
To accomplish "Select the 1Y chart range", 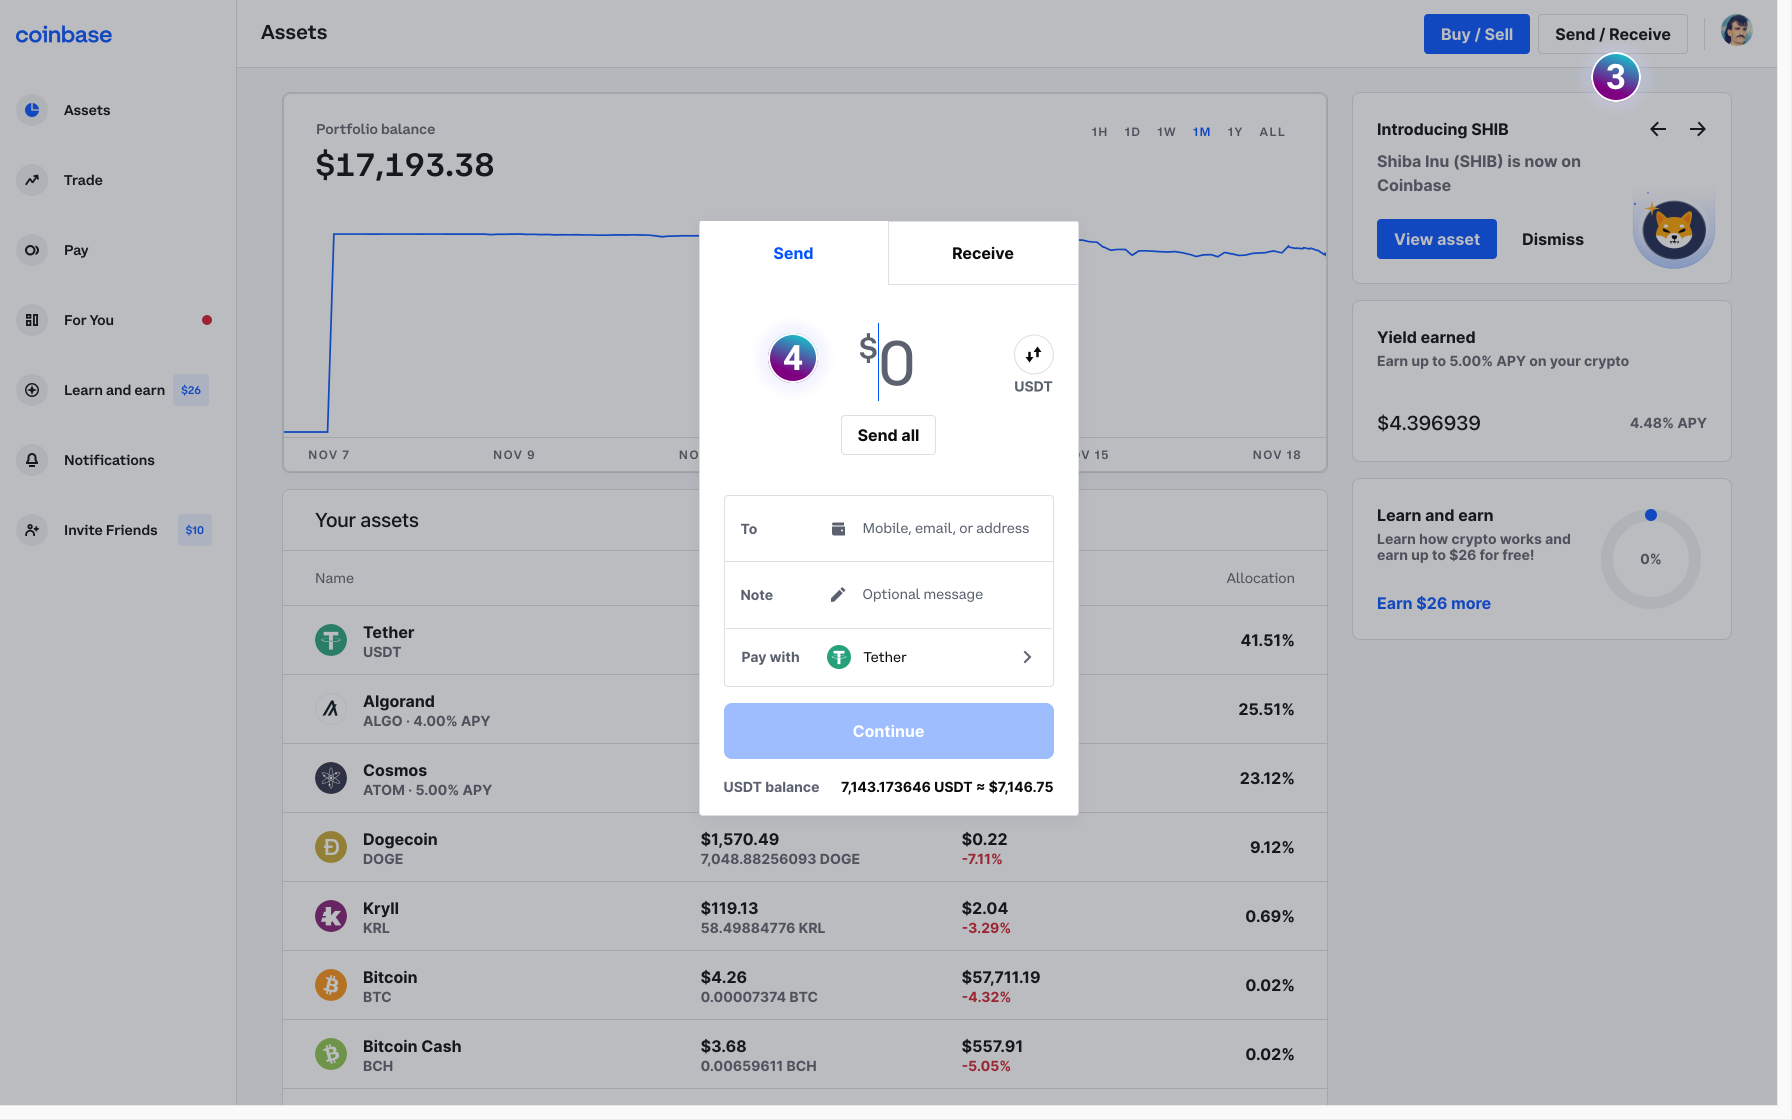I will [1235, 132].
